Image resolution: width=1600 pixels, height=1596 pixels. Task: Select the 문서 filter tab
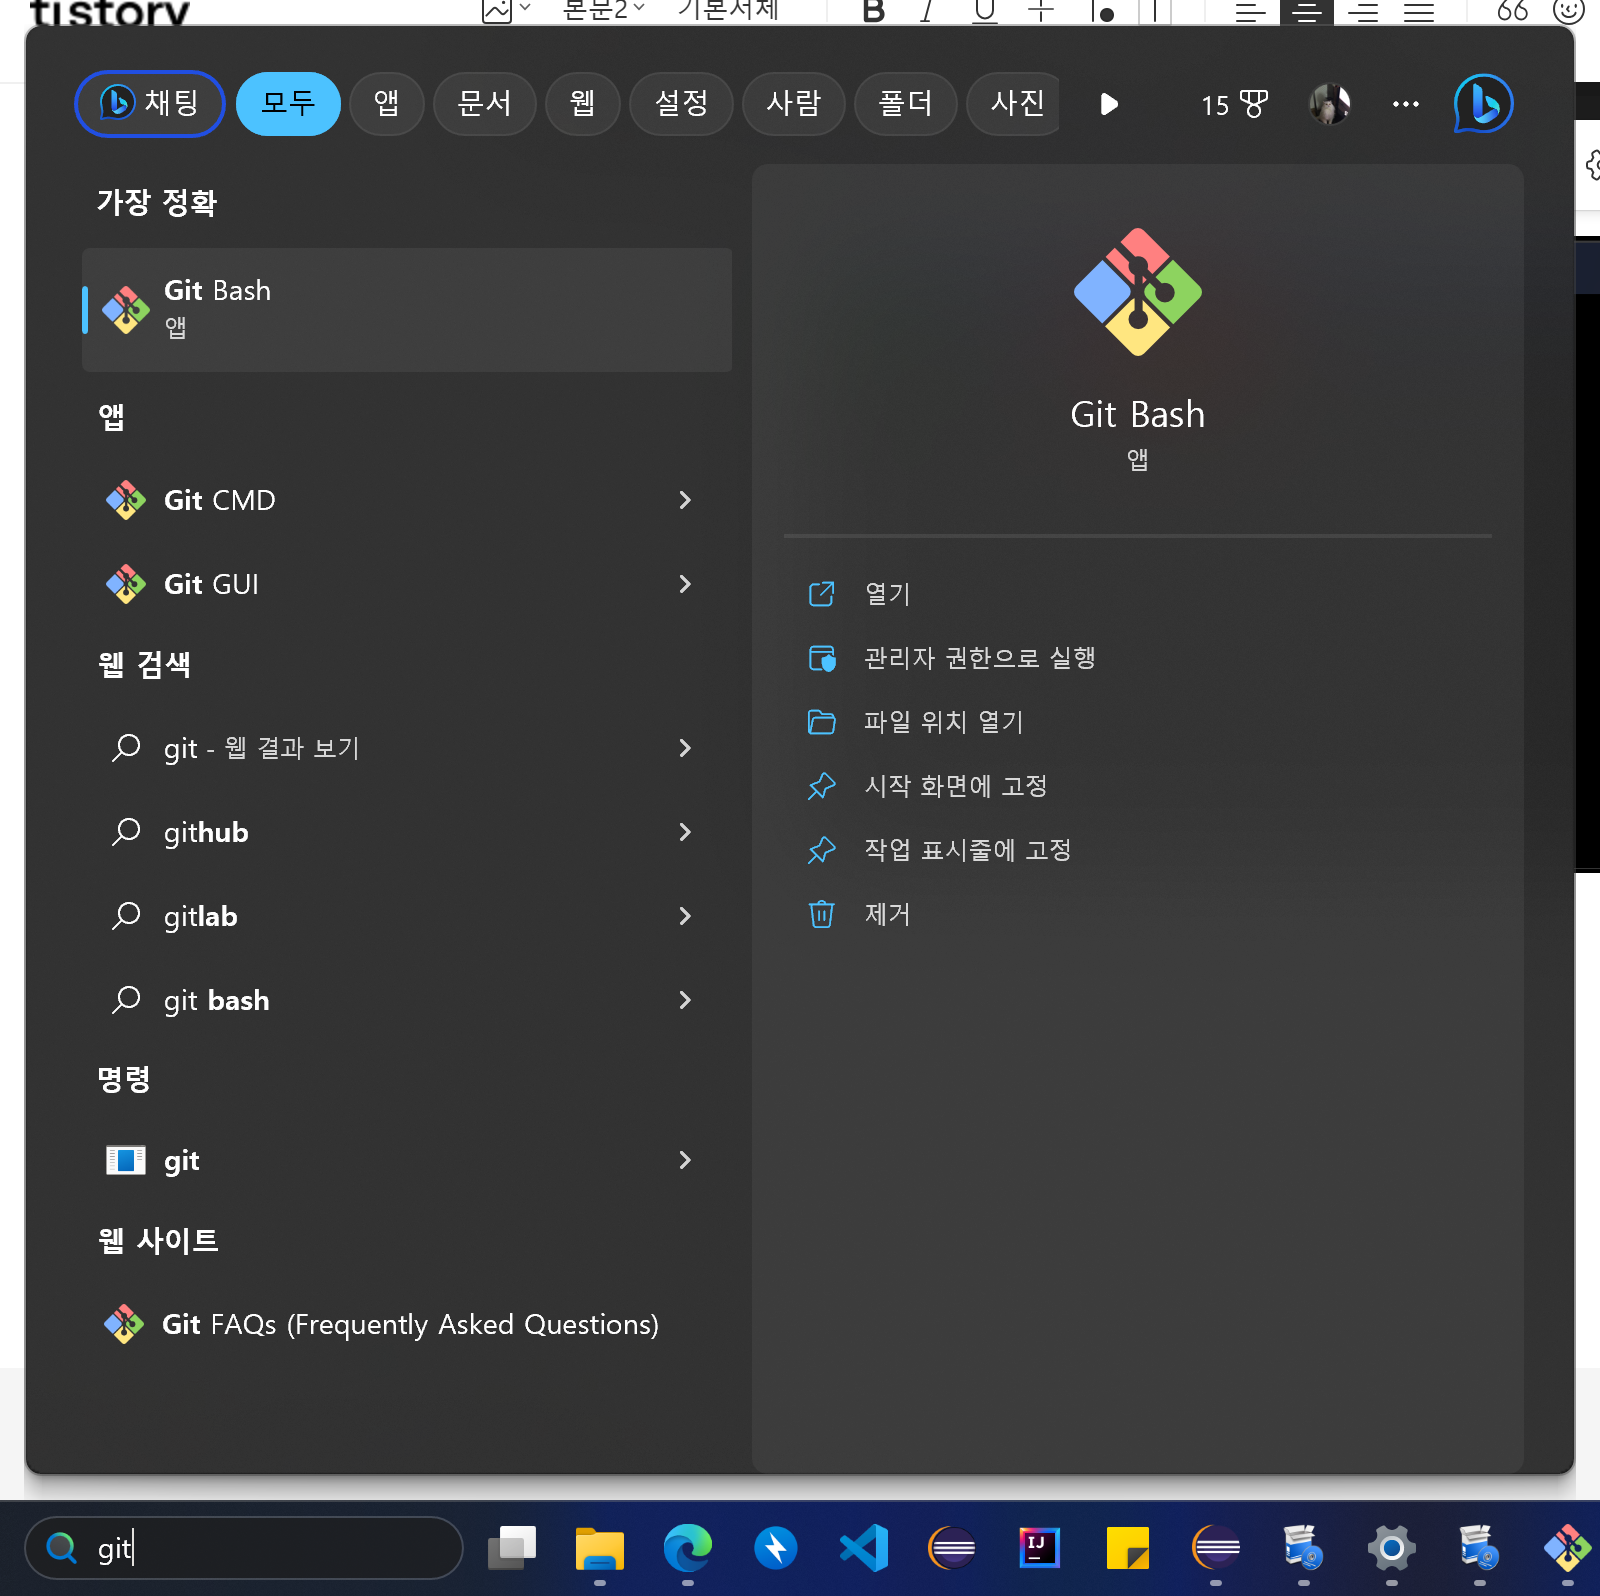click(484, 104)
